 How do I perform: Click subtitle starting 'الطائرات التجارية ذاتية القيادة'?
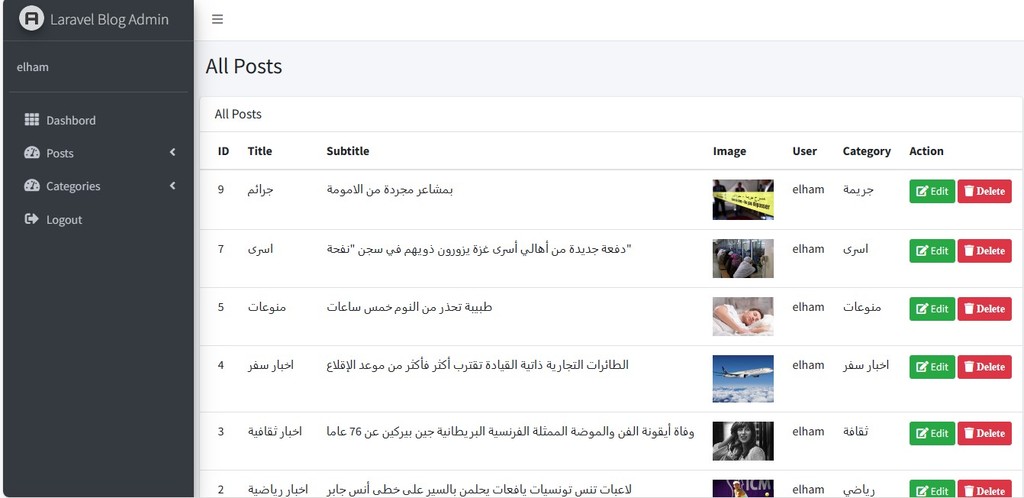tap(477, 366)
